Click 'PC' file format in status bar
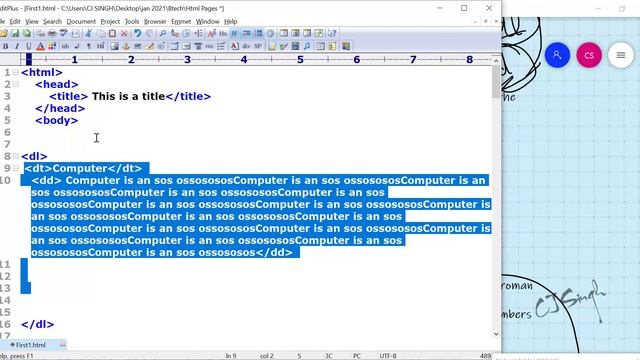 click(x=357, y=356)
